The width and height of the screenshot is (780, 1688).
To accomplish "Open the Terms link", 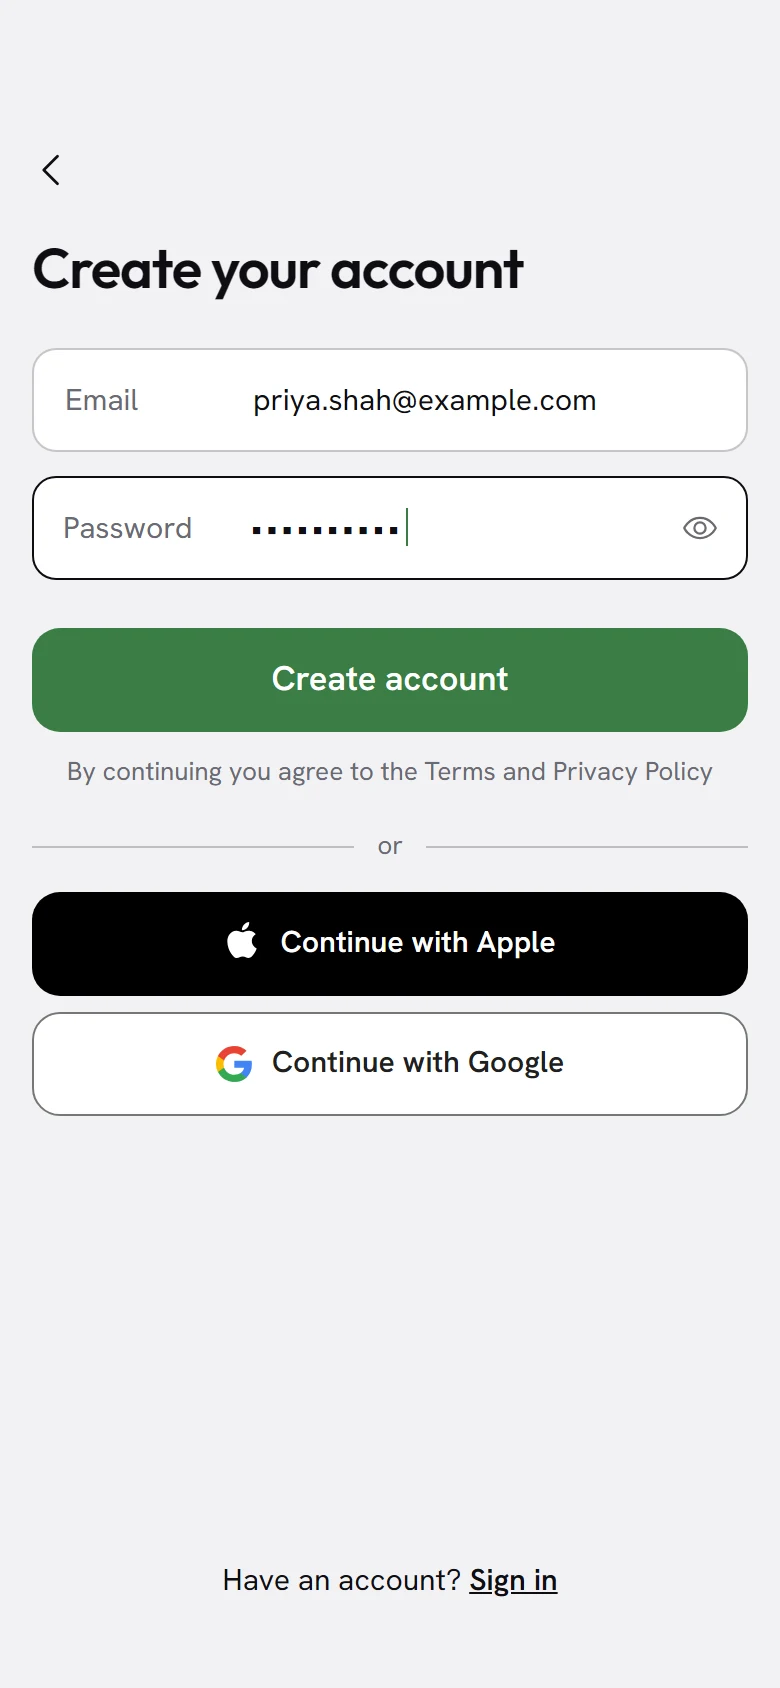I will (460, 772).
